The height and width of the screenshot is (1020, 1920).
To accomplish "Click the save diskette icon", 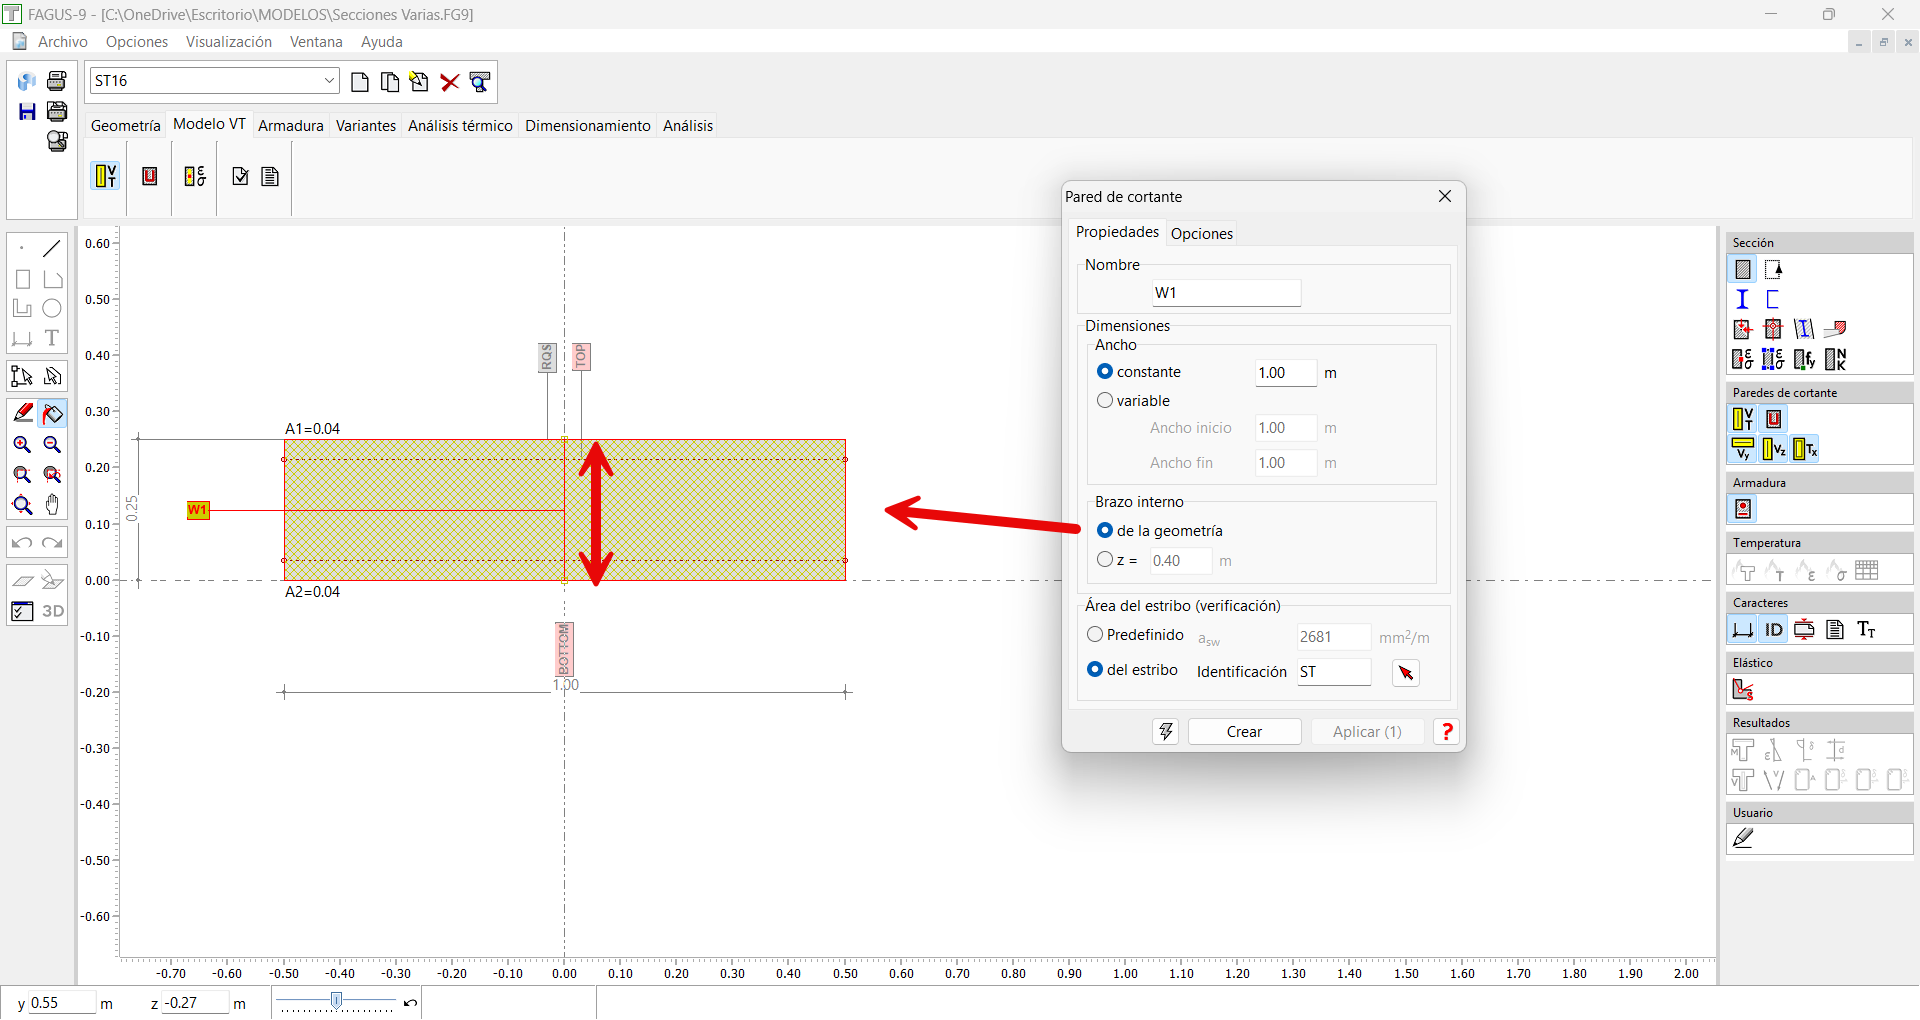I will click(27, 112).
